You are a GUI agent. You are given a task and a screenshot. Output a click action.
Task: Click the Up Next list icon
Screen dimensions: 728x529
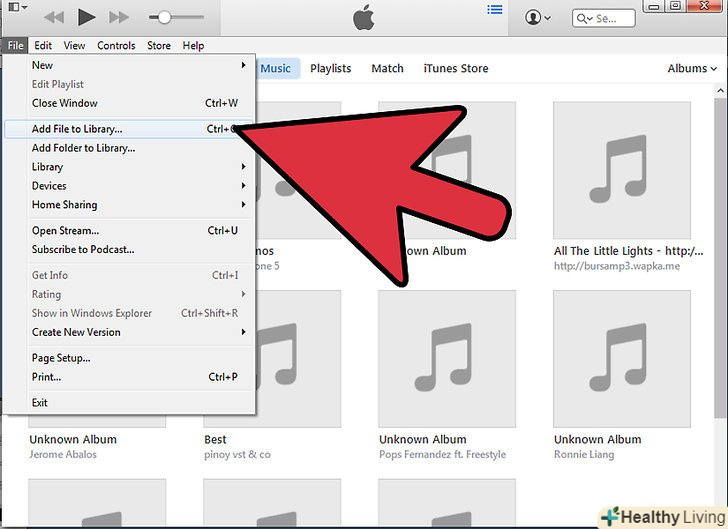point(495,9)
